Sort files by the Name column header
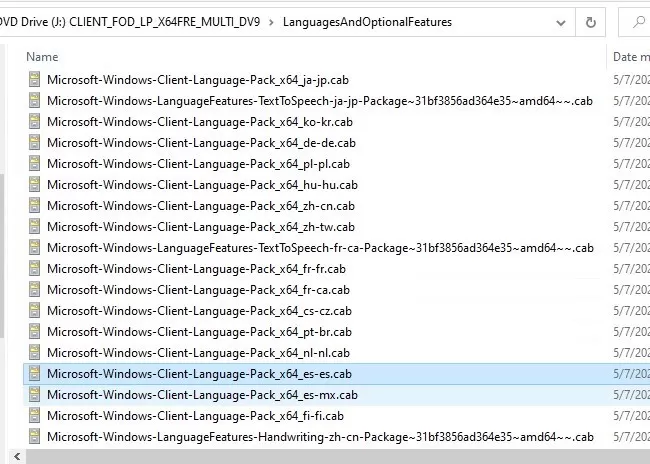 tap(42, 57)
